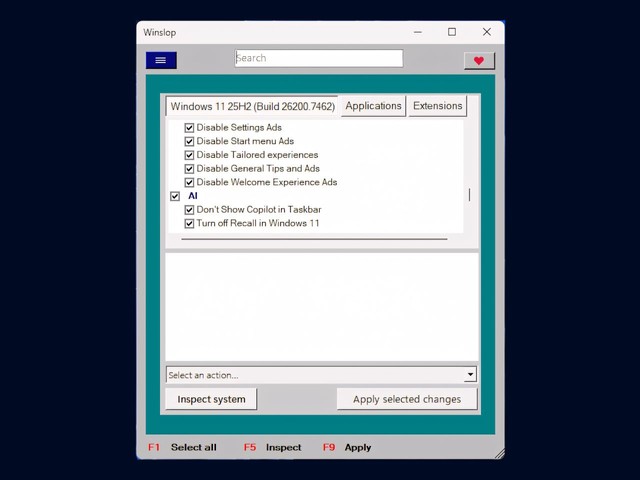Select the Turn off Recall in Windows 11 text
Viewport: 640px width, 480px height.
(x=258, y=223)
